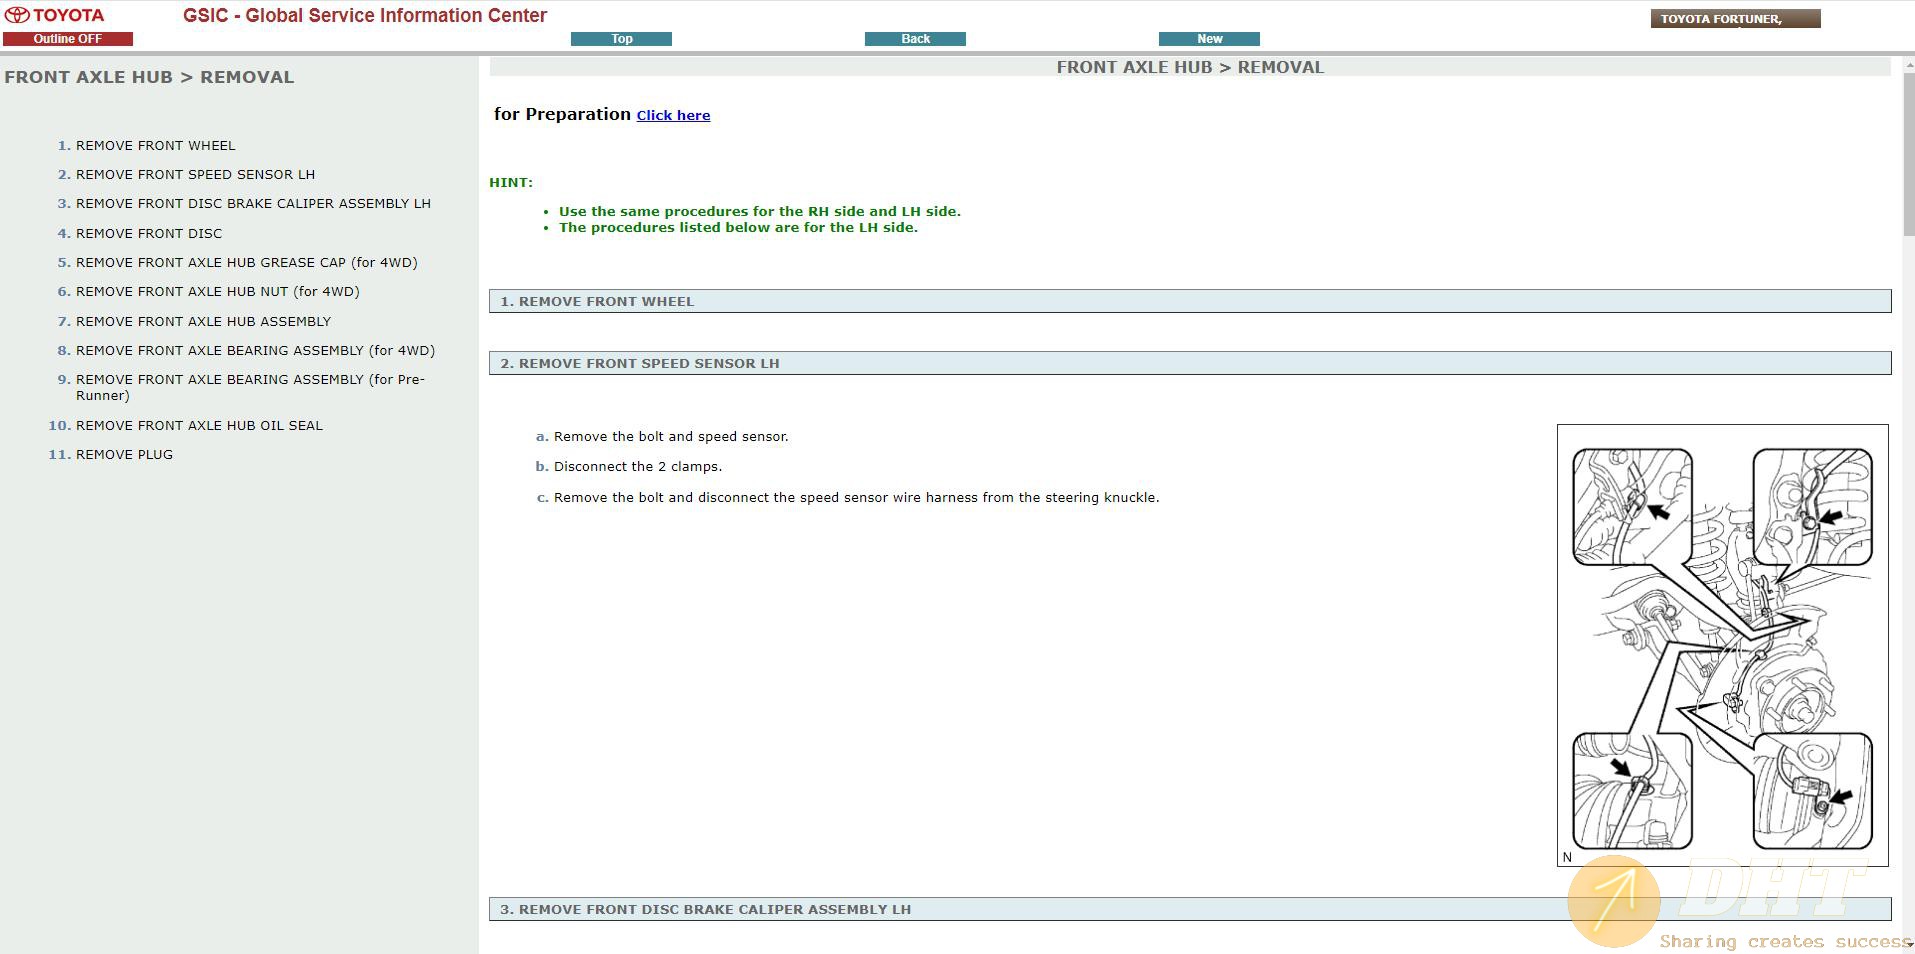Open a New window button
This screenshot has height=954, width=1915.
pyautogui.click(x=1209, y=39)
